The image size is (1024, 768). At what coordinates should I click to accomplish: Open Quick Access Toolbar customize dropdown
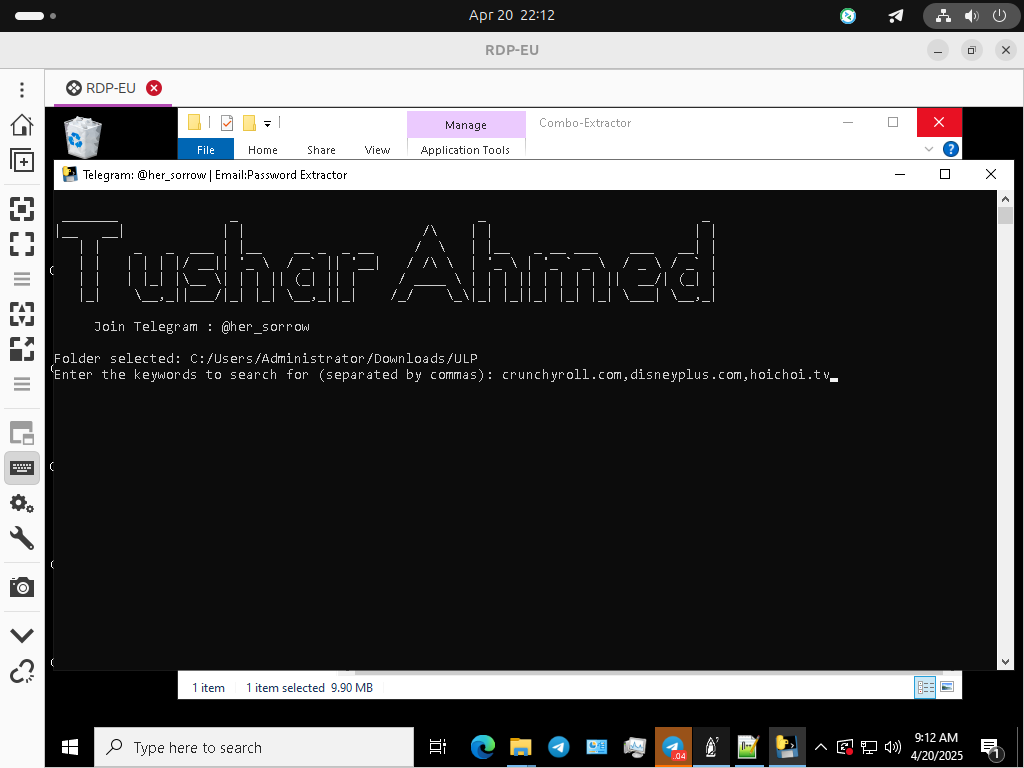pos(267,123)
